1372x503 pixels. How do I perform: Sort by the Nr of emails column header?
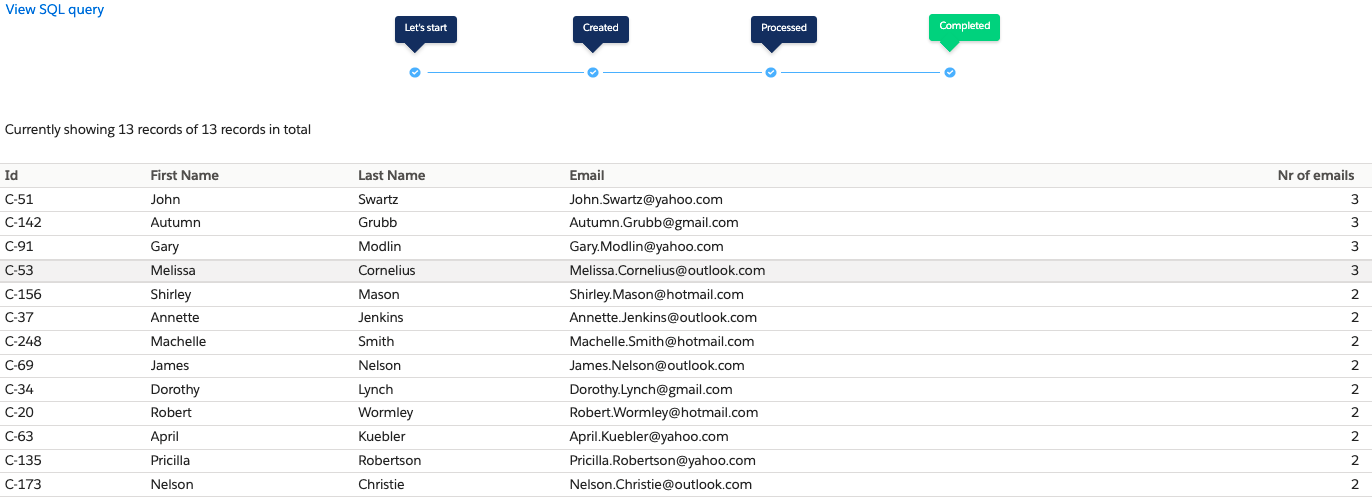[1315, 176]
